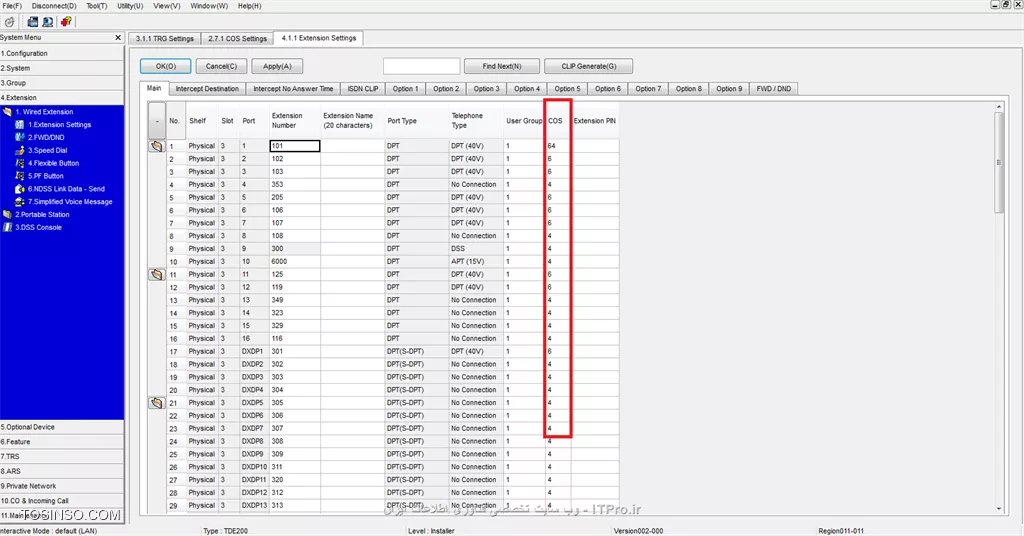Select the 3.DSS Console tree item

pyautogui.click(x=39, y=227)
